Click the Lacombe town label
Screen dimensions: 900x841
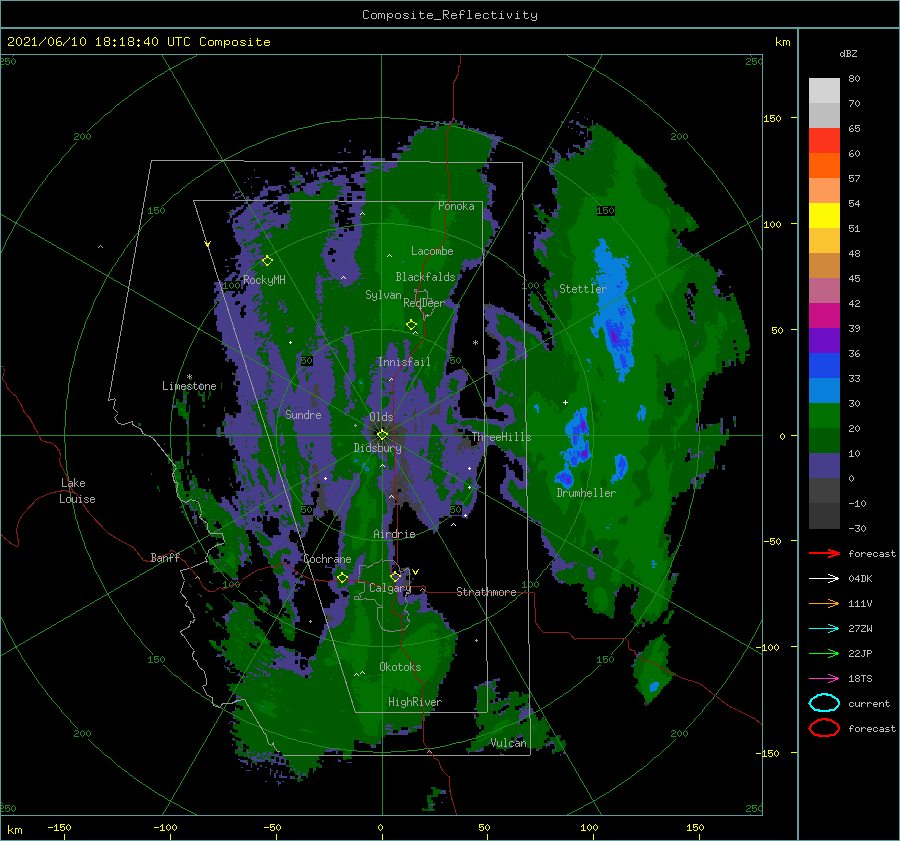(432, 251)
